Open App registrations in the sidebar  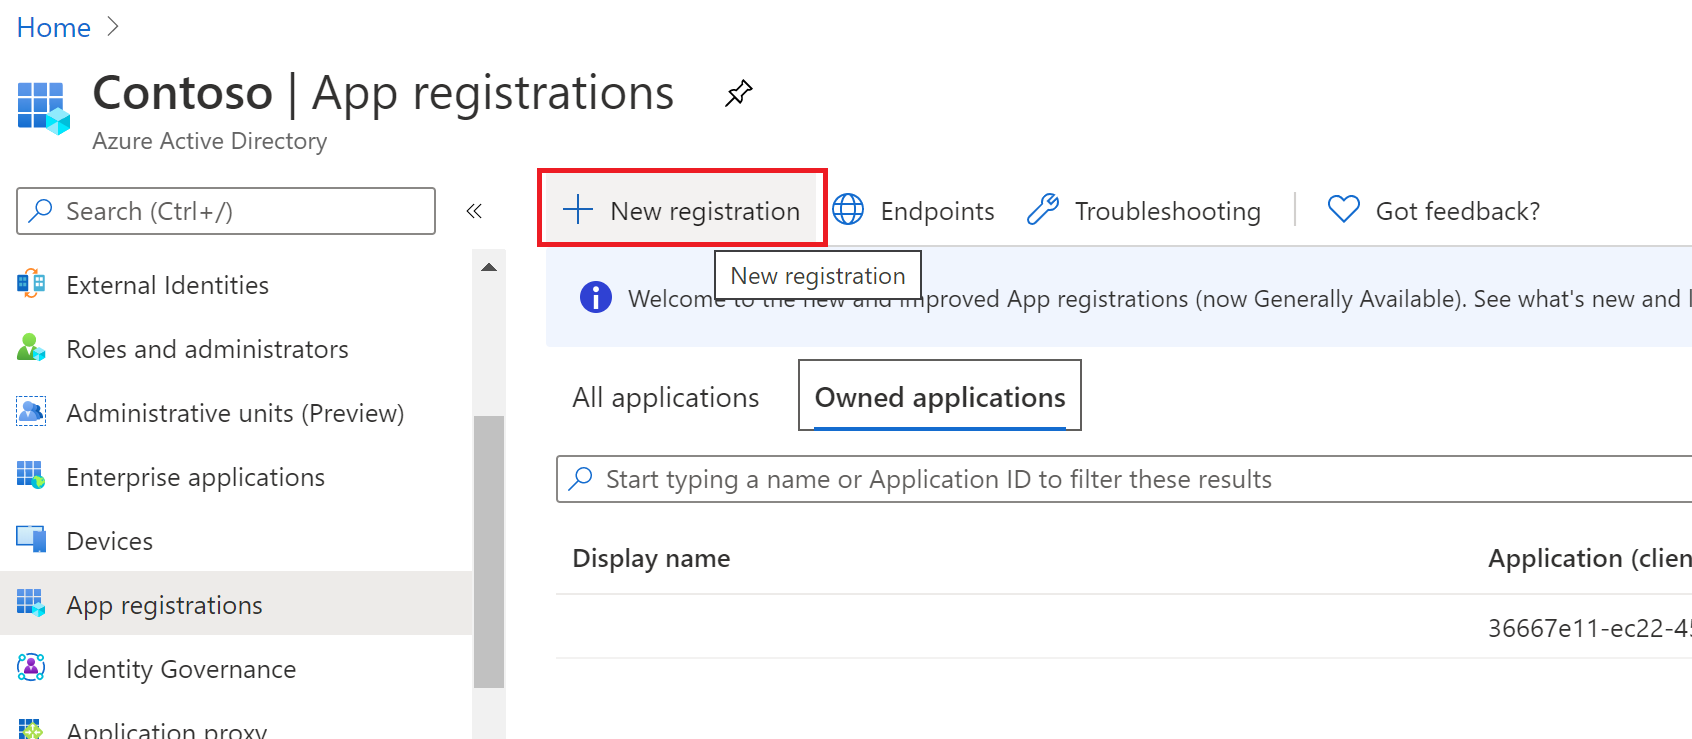(x=165, y=605)
